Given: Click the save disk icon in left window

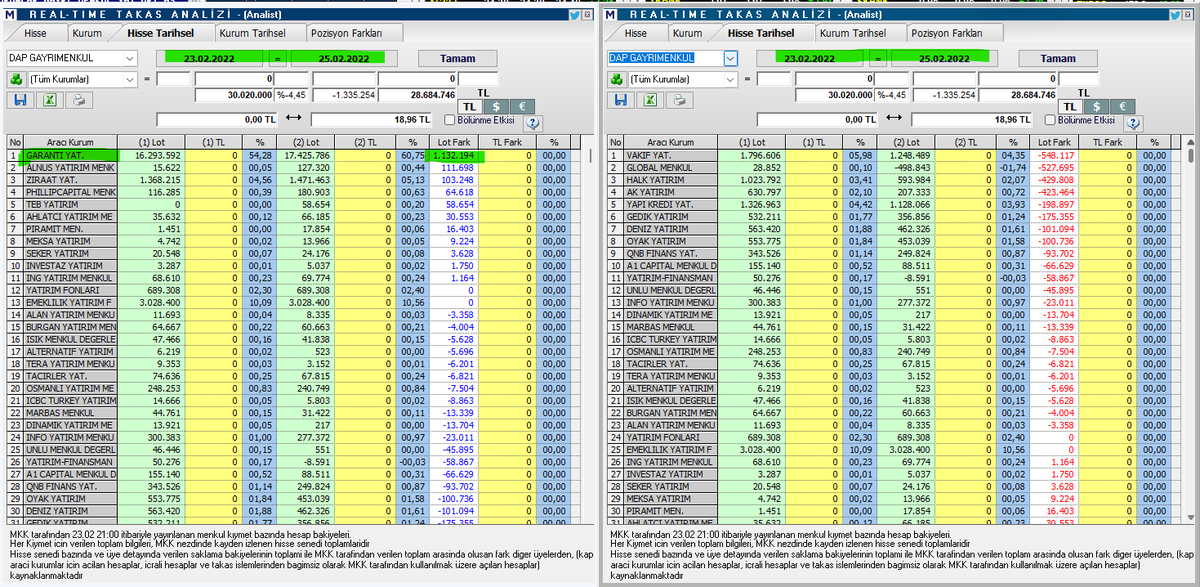Looking at the screenshot, I should (19, 100).
